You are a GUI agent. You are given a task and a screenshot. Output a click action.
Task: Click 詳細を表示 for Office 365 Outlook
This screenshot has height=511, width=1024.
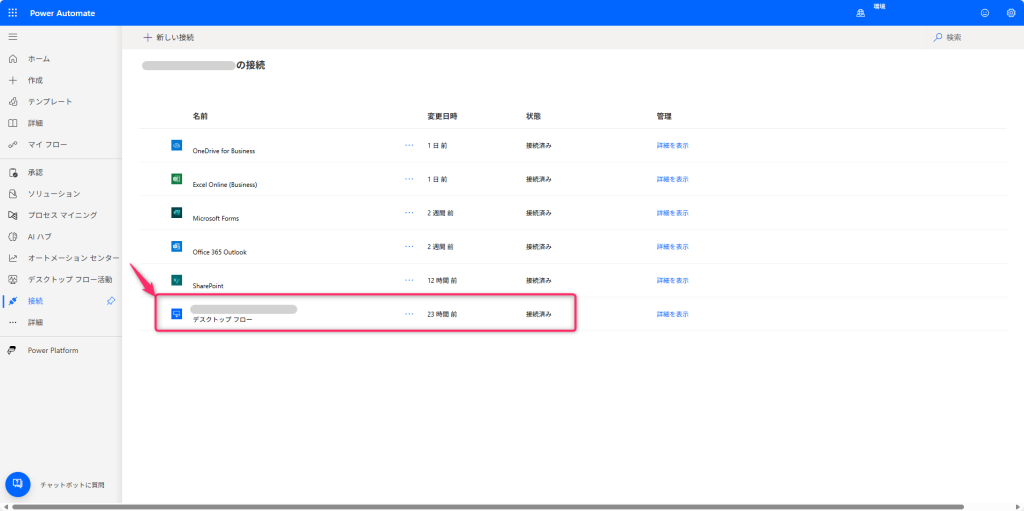click(x=673, y=247)
